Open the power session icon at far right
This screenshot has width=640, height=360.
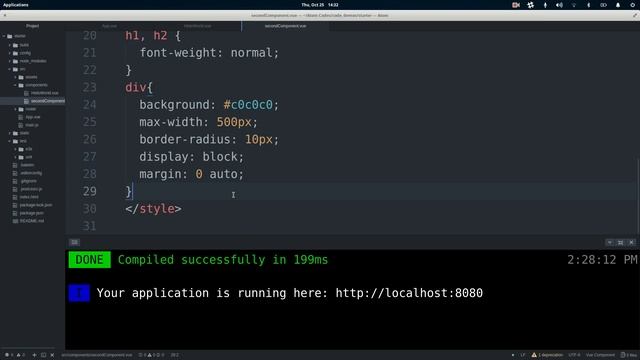[x=632, y=5]
